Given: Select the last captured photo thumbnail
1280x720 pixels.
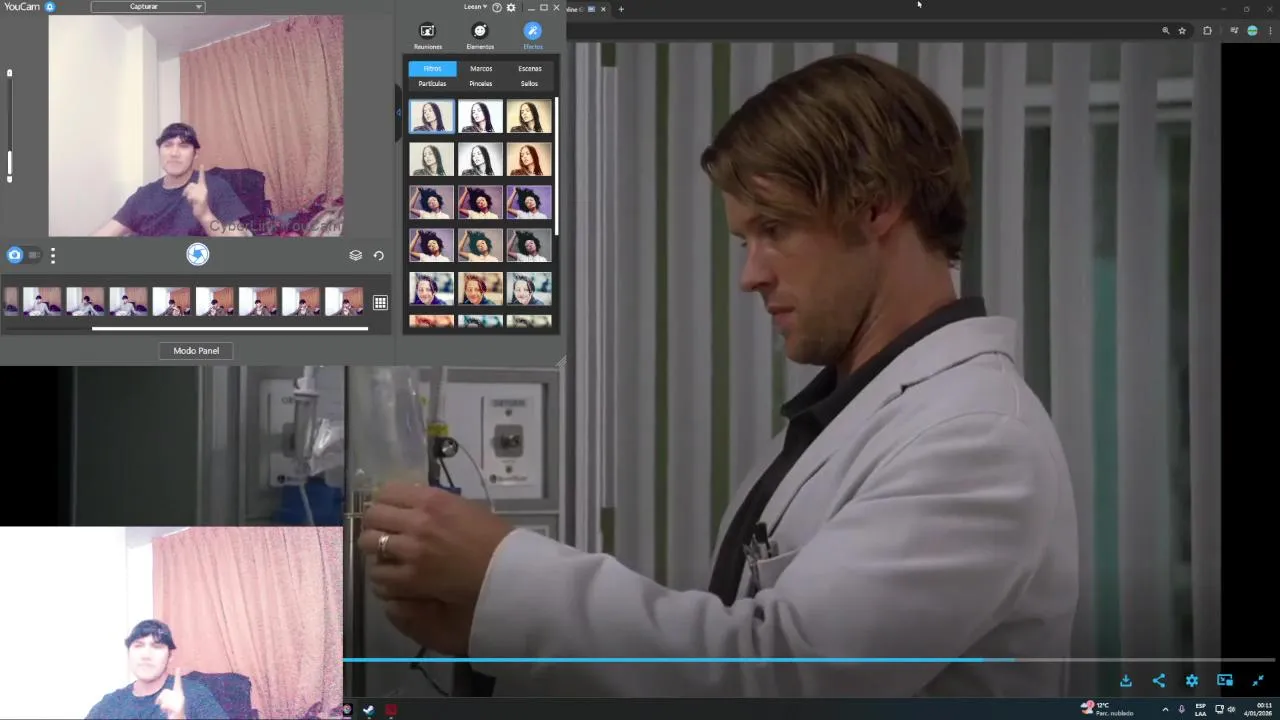Looking at the screenshot, I should [x=344, y=301].
